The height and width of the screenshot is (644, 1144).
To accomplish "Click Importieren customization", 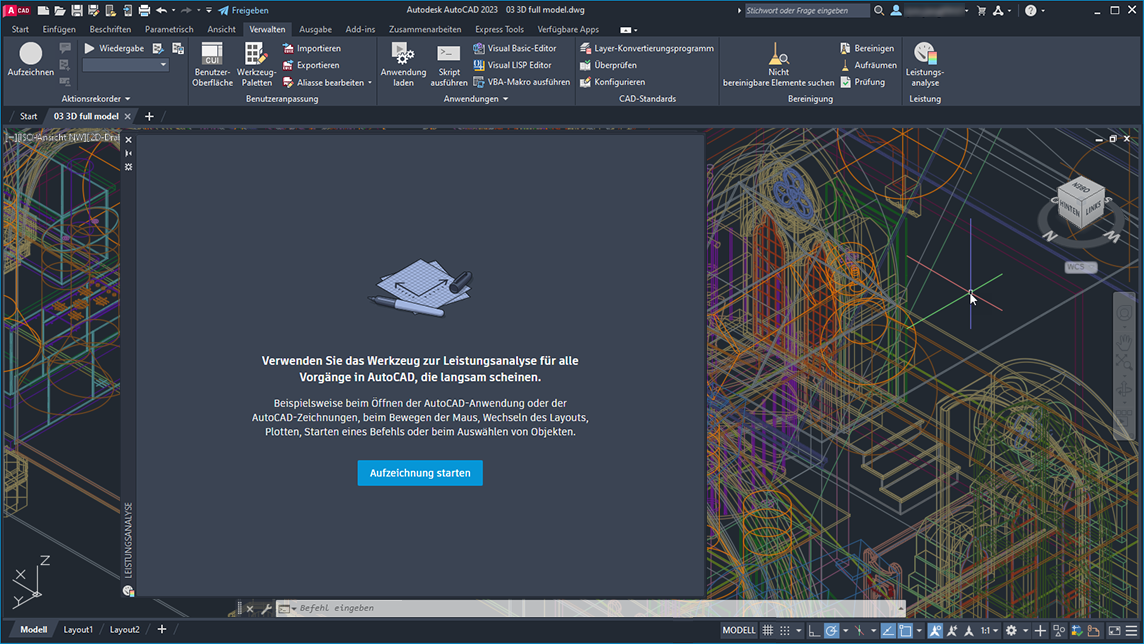I will click(312, 48).
